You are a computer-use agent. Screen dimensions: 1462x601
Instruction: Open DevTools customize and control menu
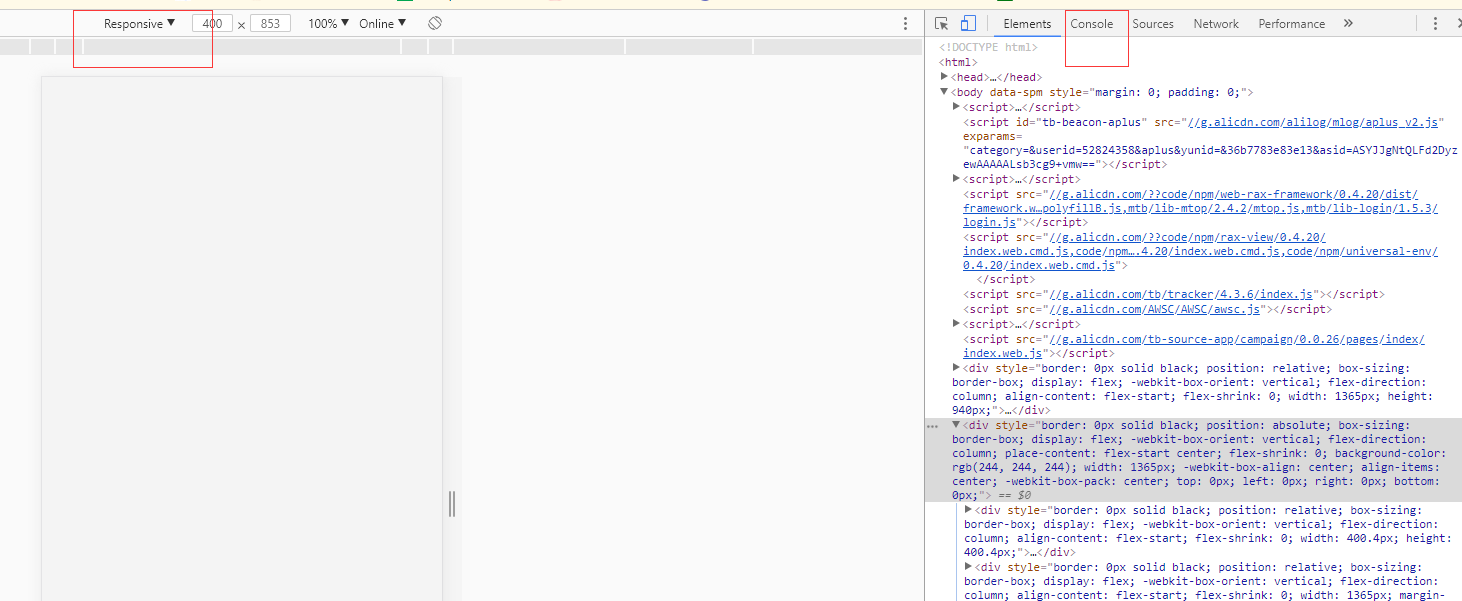pyautogui.click(x=1435, y=24)
